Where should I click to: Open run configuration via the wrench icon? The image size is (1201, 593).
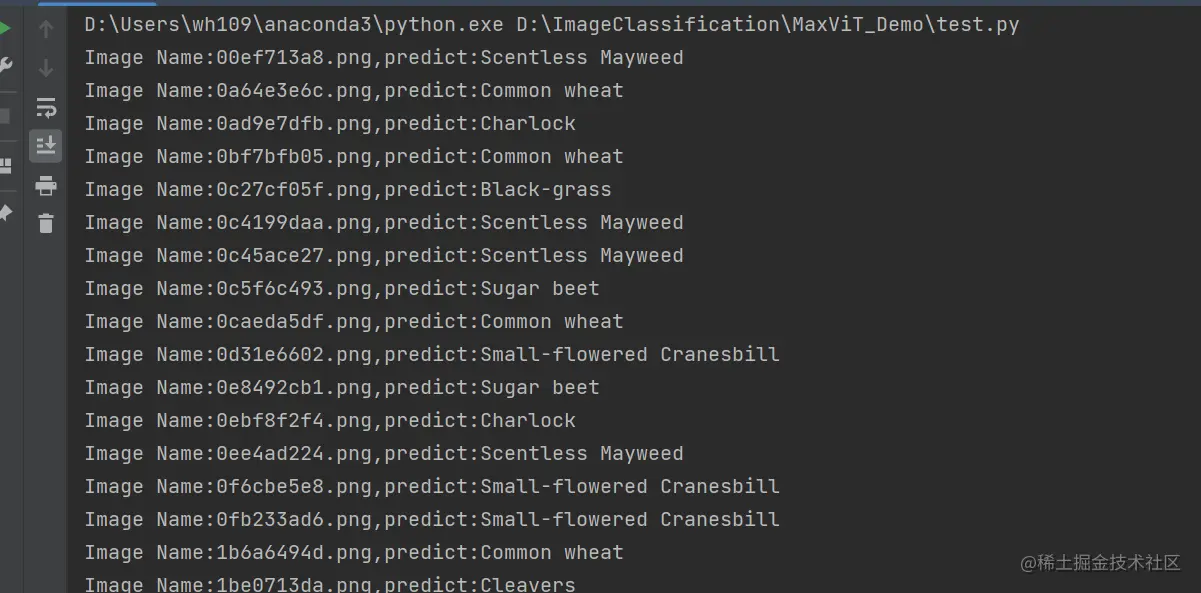pos(5,67)
